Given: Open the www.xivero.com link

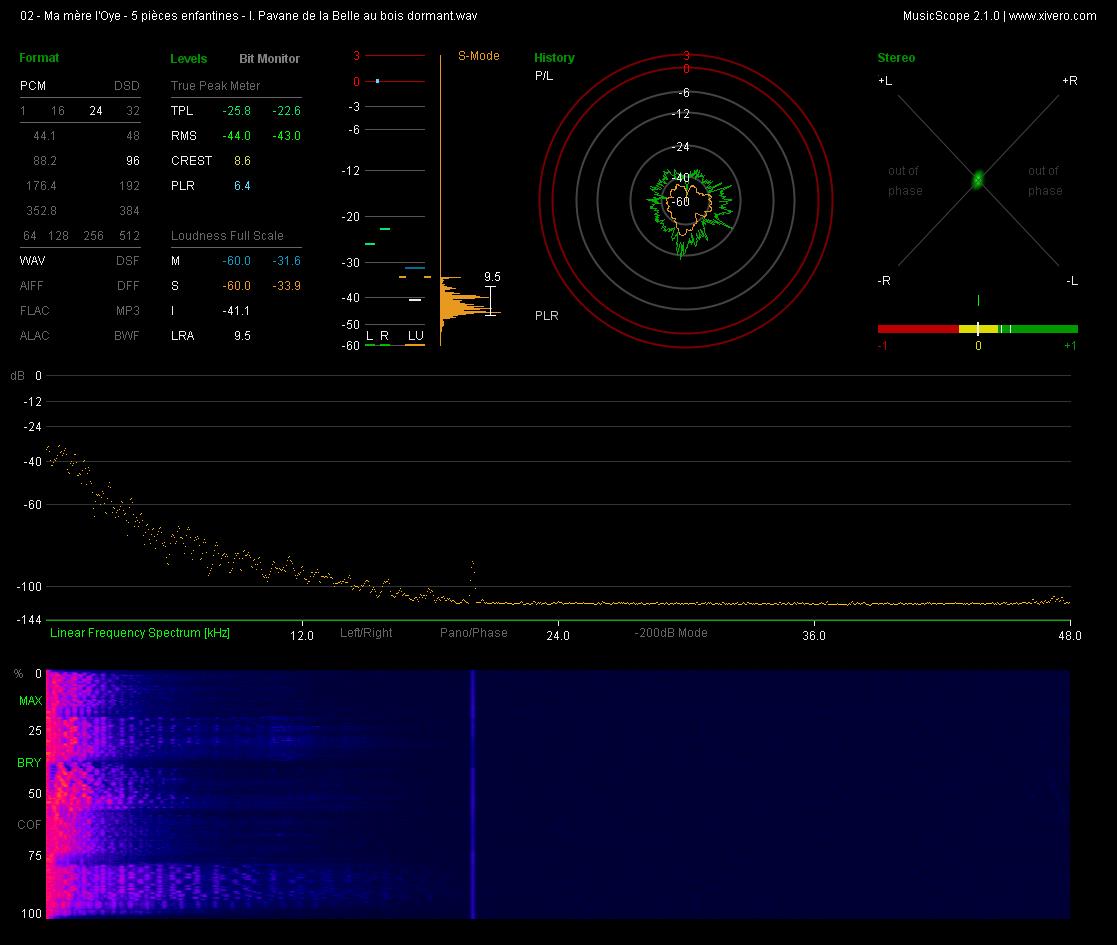Looking at the screenshot, I should point(1052,16).
